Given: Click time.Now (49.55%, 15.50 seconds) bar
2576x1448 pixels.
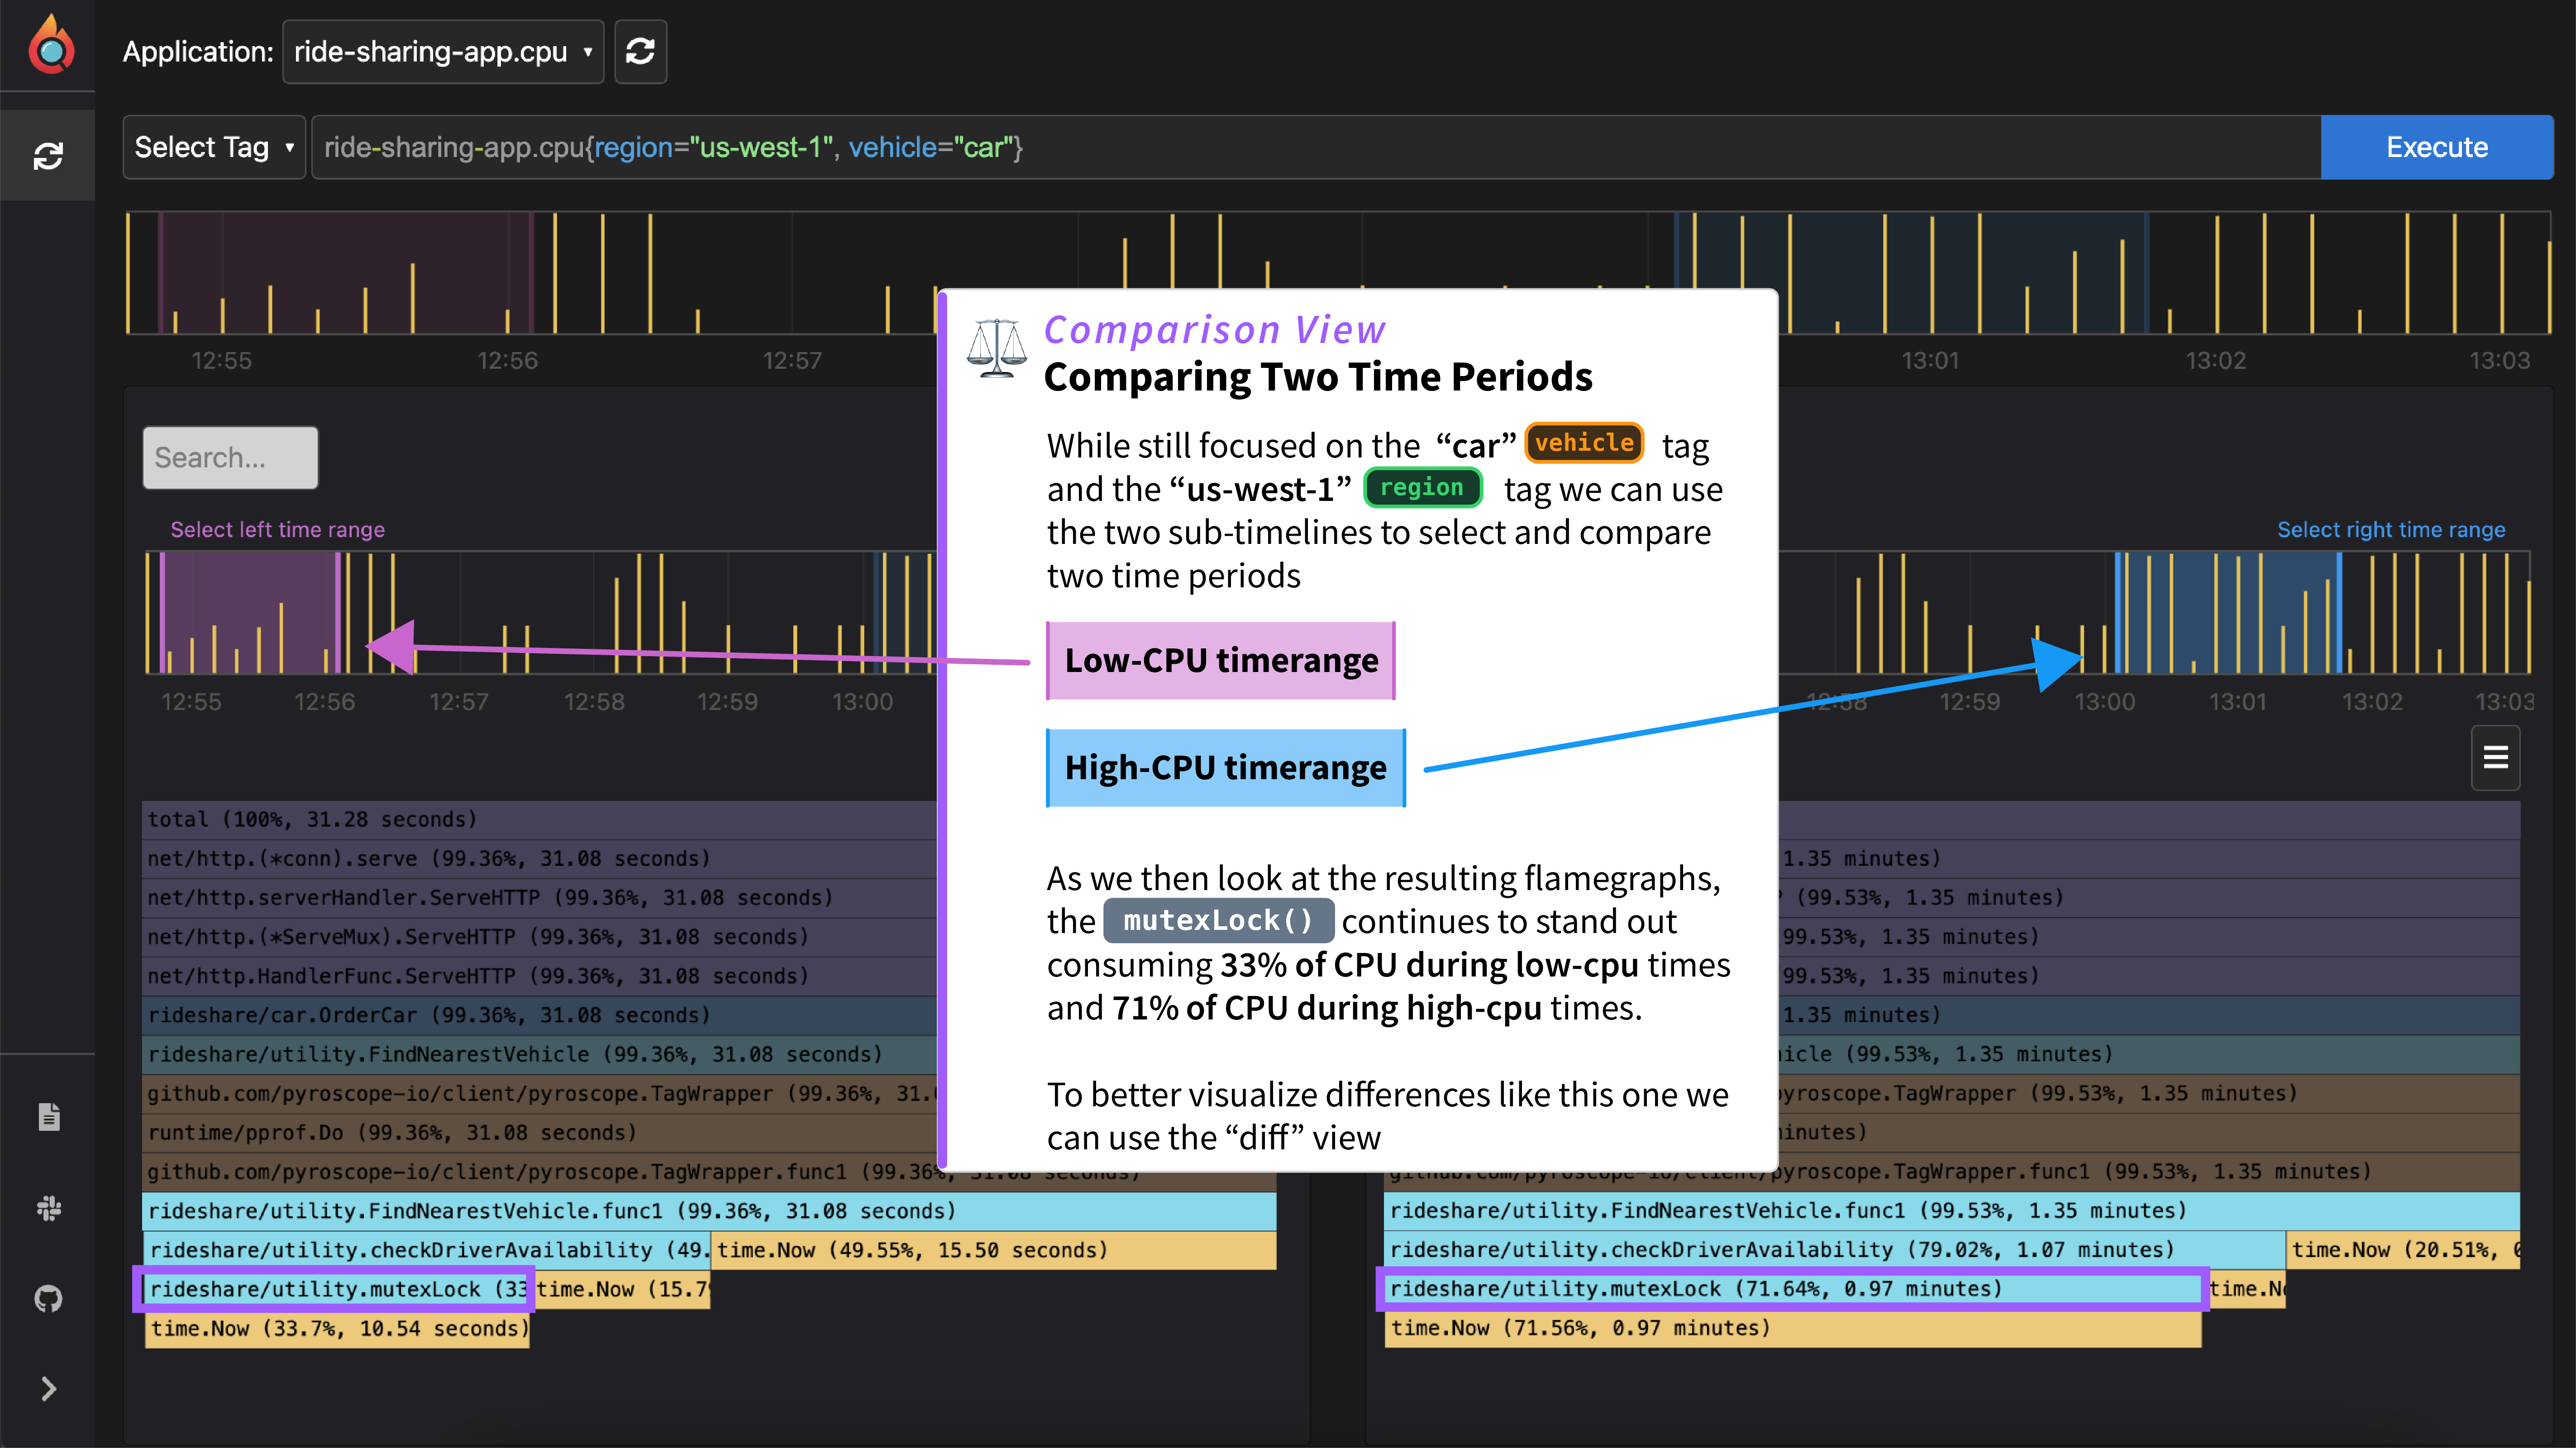Looking at the screenshot, I should pyautogui.click(x=992, y=1250).
